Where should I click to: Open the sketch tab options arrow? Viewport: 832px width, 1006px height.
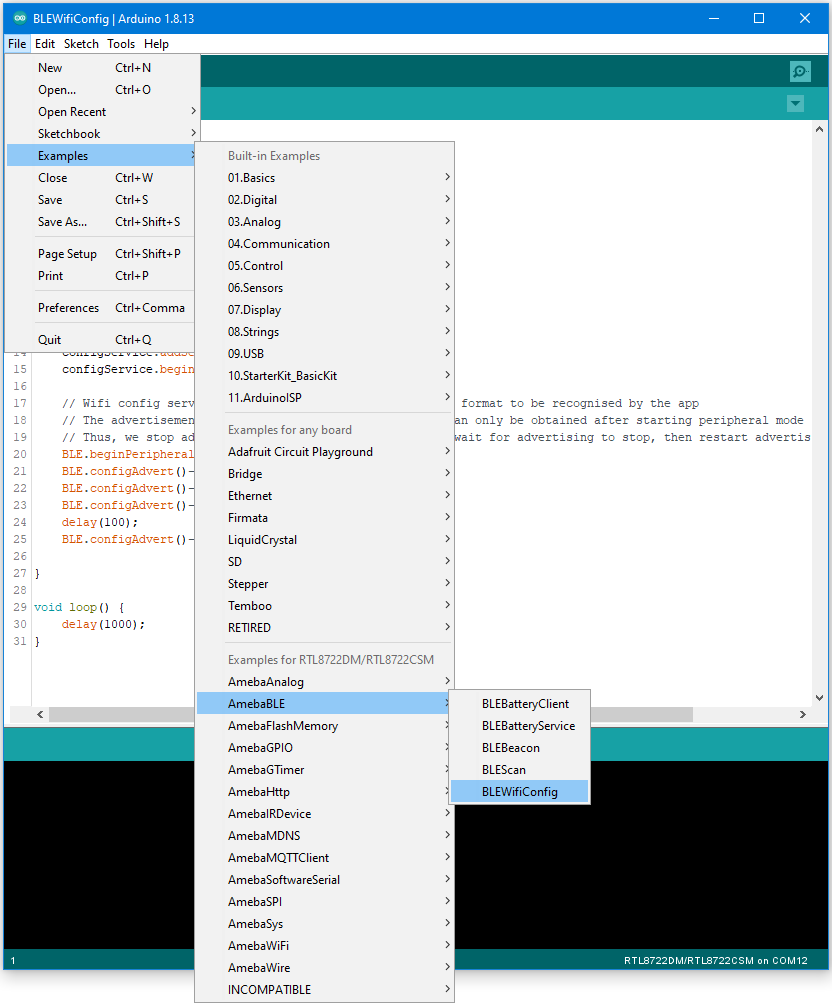tap(795, 103)
